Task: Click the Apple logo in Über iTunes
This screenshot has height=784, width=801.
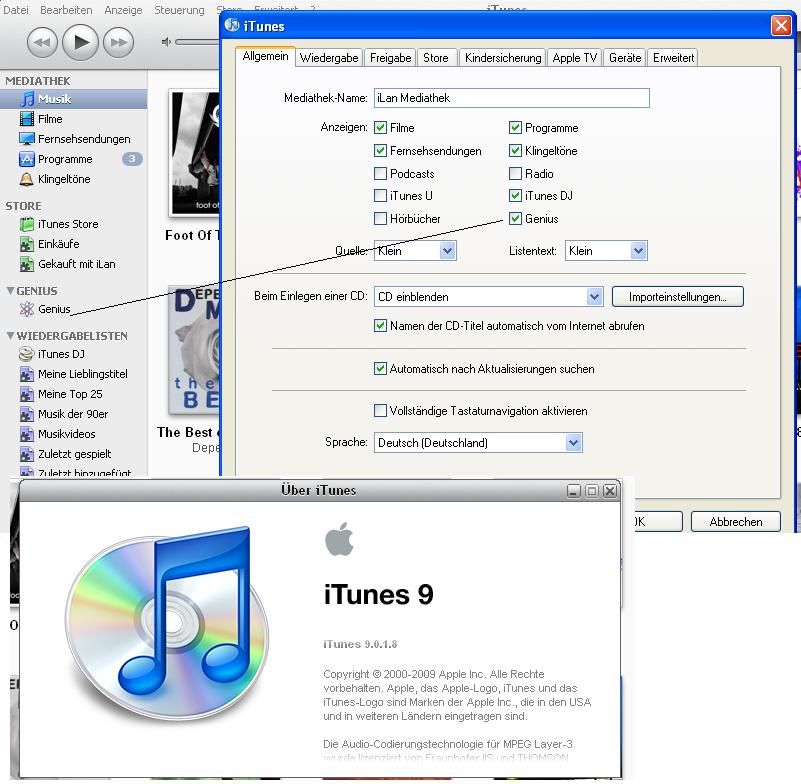Action: tap(339, 538)
